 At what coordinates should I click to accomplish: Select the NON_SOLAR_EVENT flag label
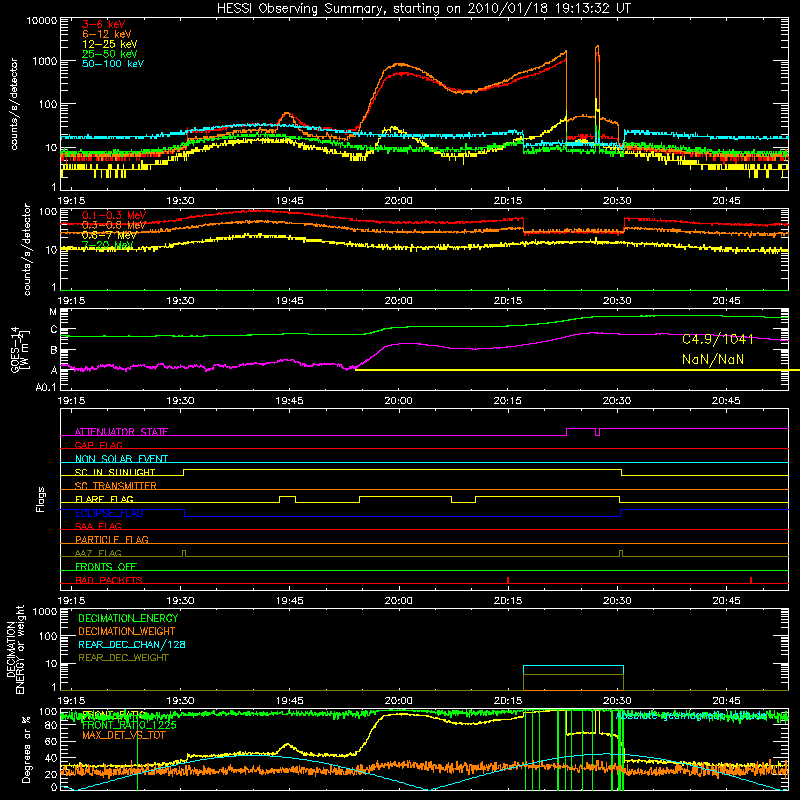click(121, 459)
